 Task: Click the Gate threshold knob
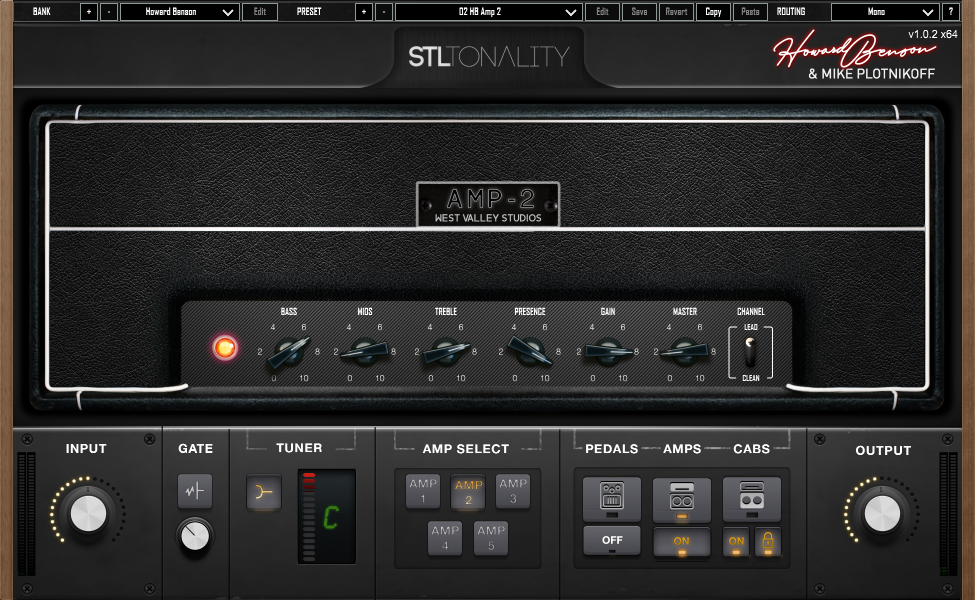195,537
